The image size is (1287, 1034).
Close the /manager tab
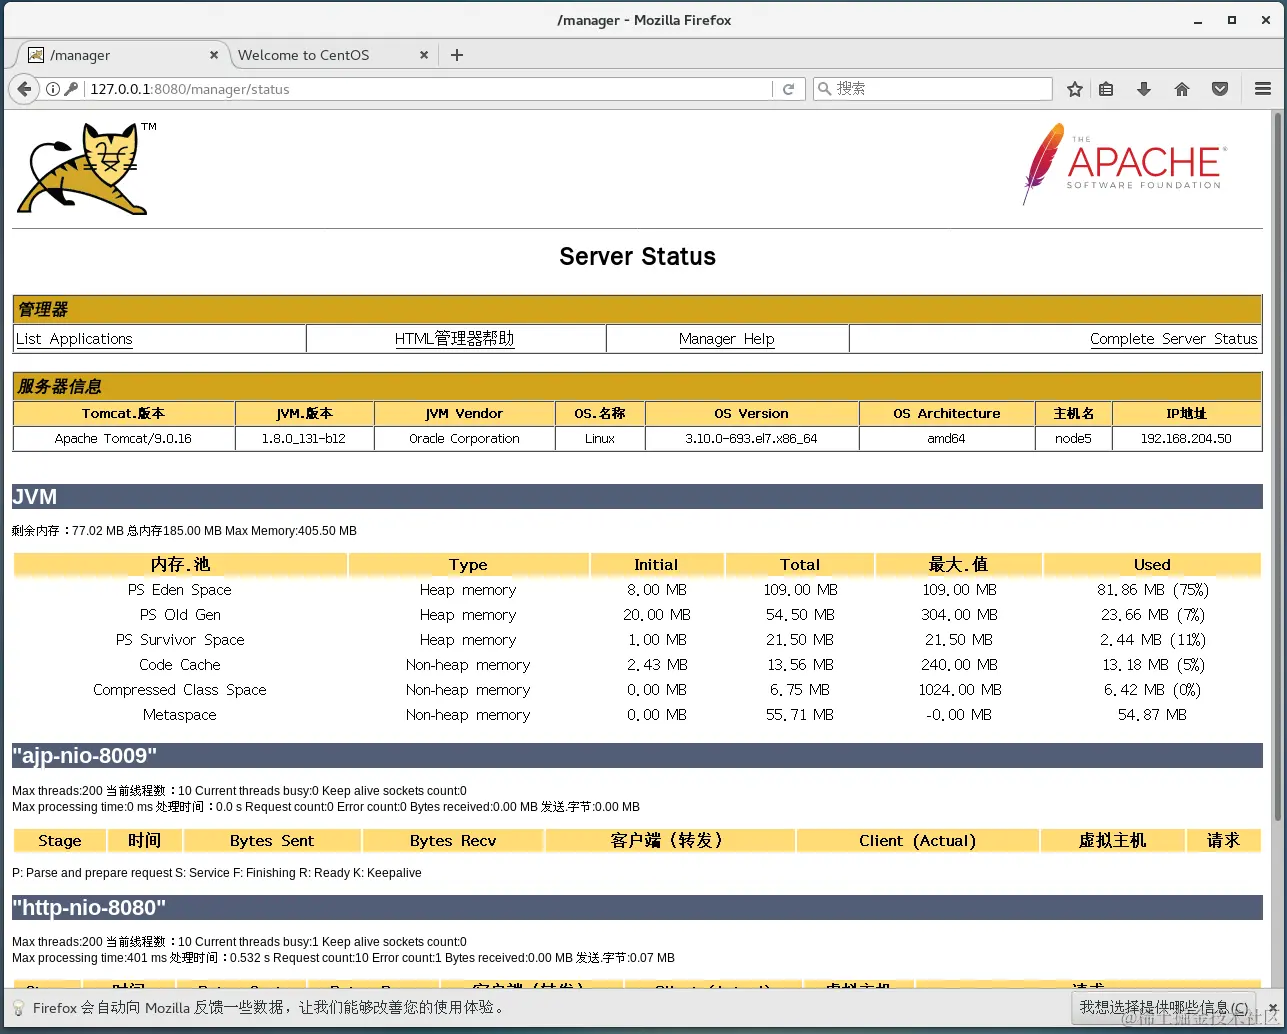coord(214,55)
